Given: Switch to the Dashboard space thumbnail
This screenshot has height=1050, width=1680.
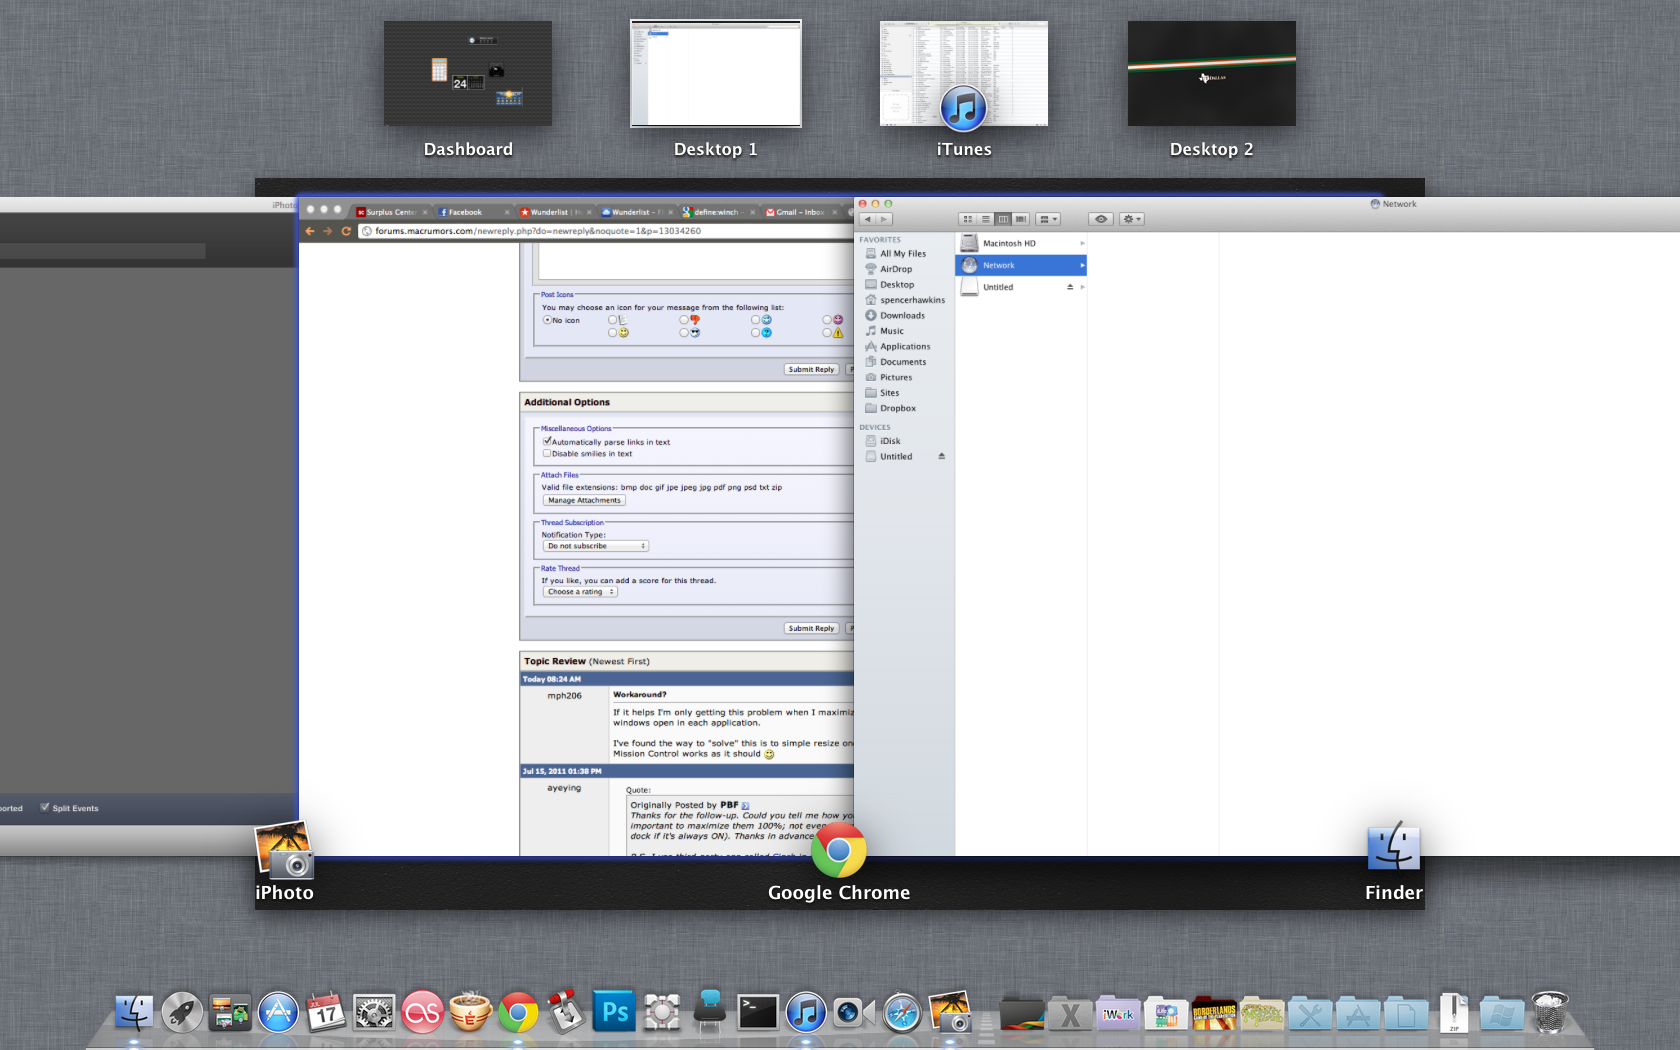Looking at the screenshot, I should pos(468,74).
